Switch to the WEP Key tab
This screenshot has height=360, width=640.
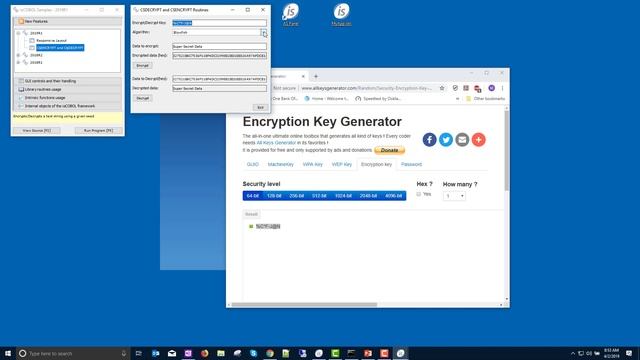(x=342, y=164)
